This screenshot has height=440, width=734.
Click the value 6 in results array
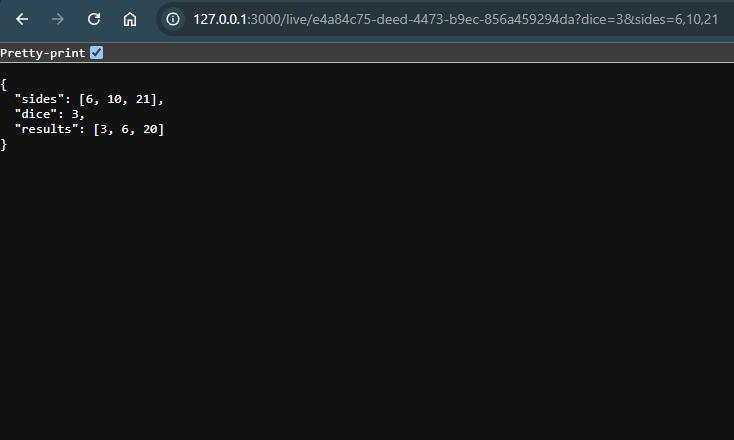click(x=125, y=129)
